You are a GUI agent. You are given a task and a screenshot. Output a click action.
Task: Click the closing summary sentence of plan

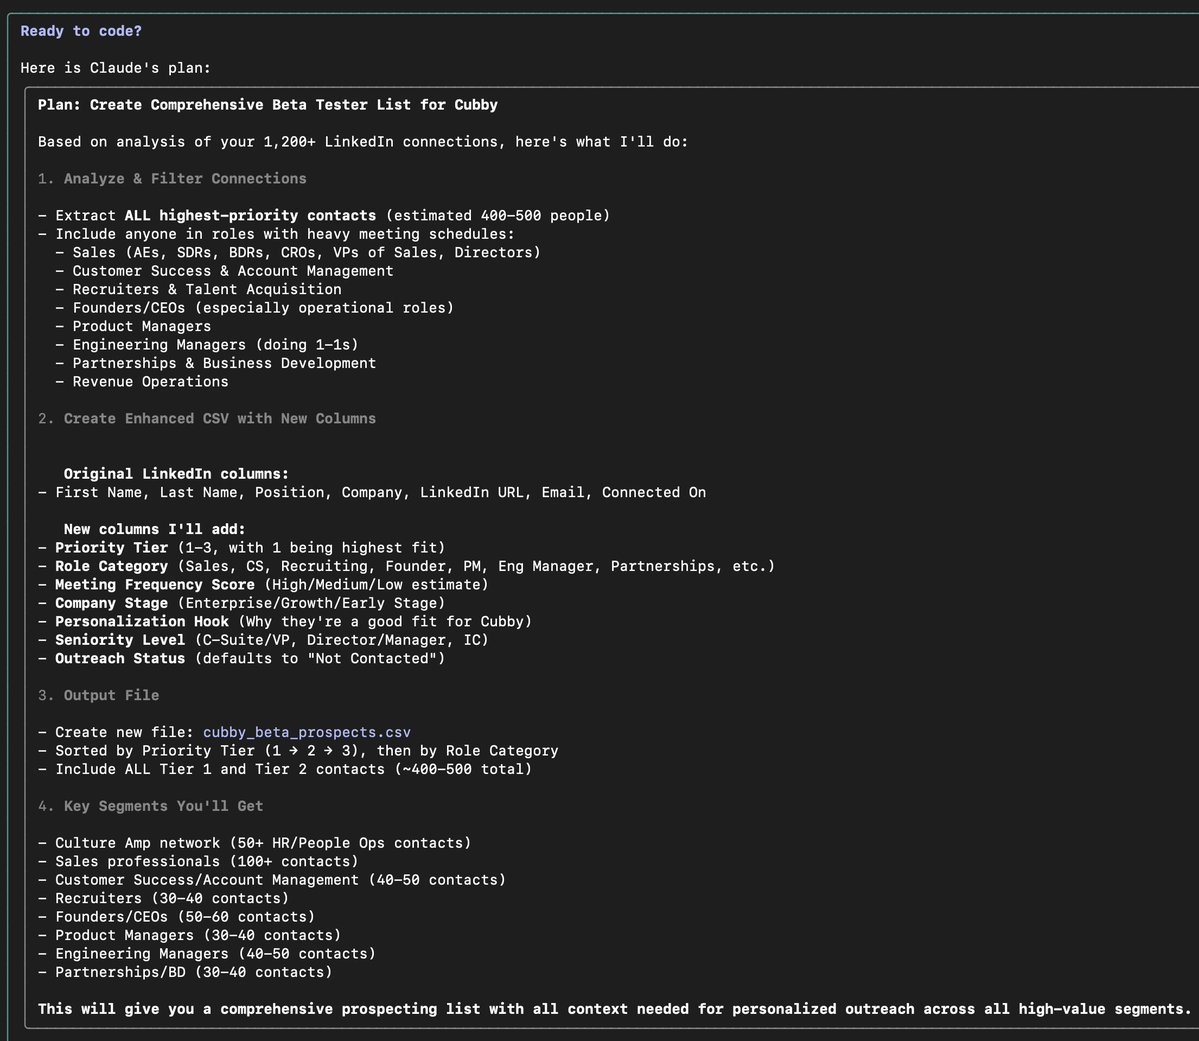coord(615,1009)
